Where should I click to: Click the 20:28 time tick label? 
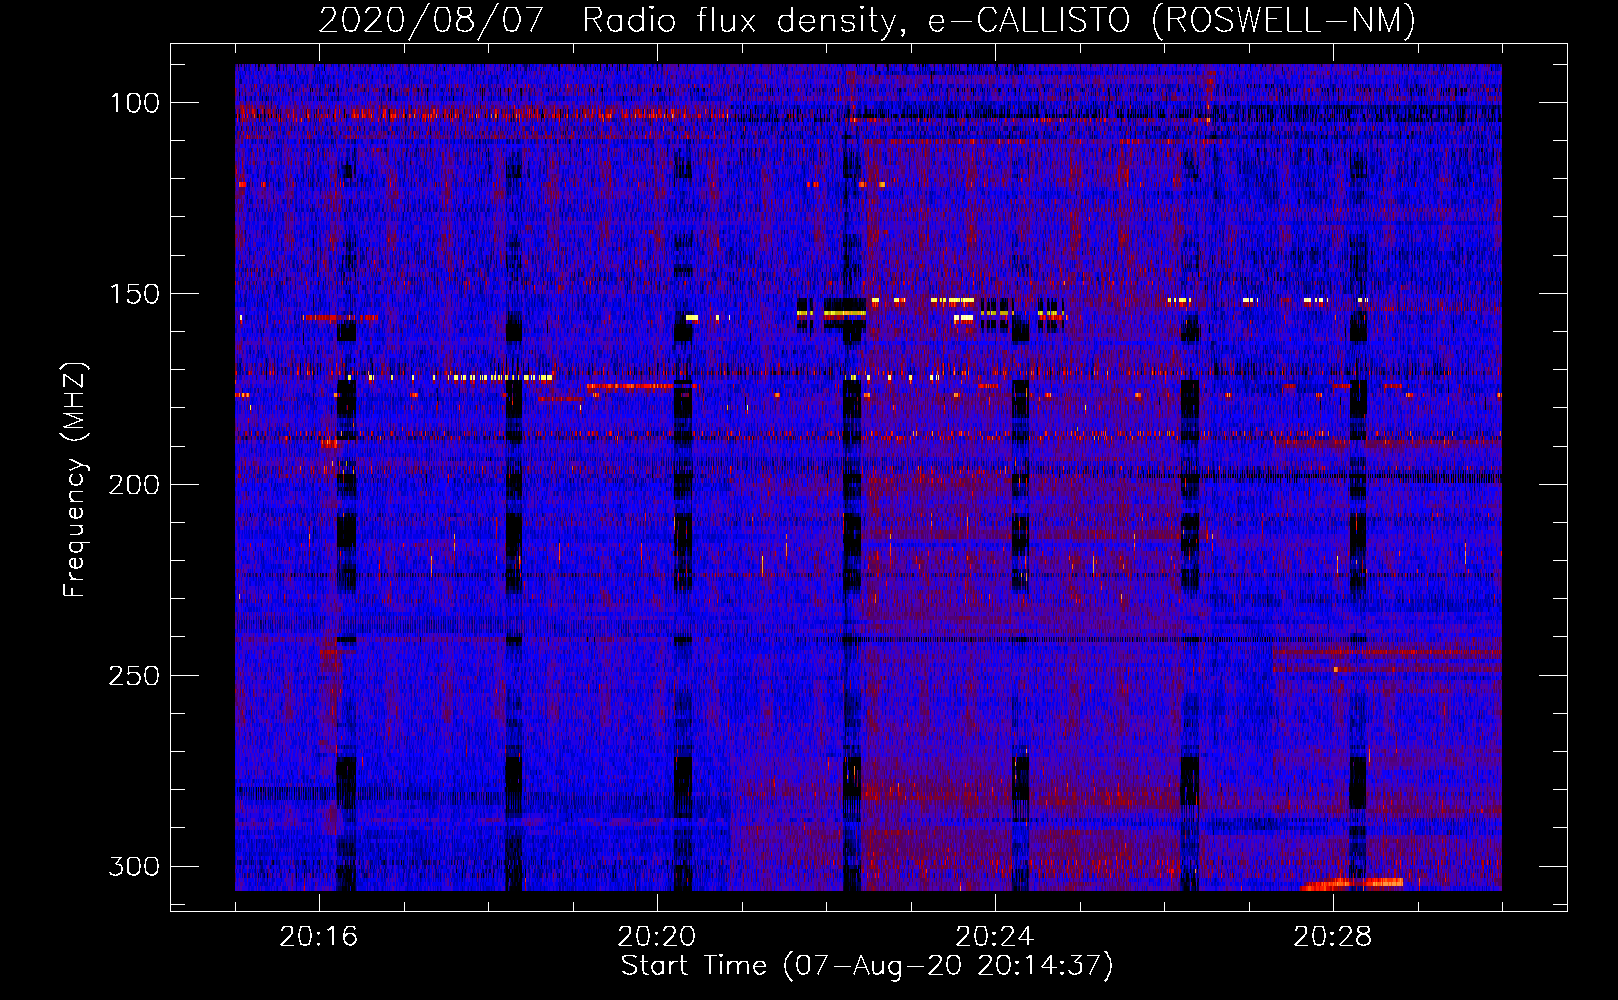[x=1333, y=937]
